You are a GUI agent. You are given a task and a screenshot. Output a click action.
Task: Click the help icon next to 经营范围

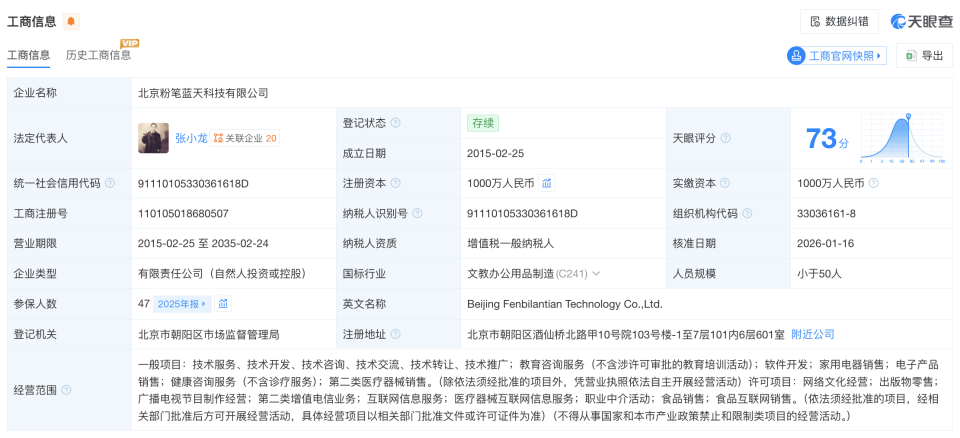click(x=66, y=390)
